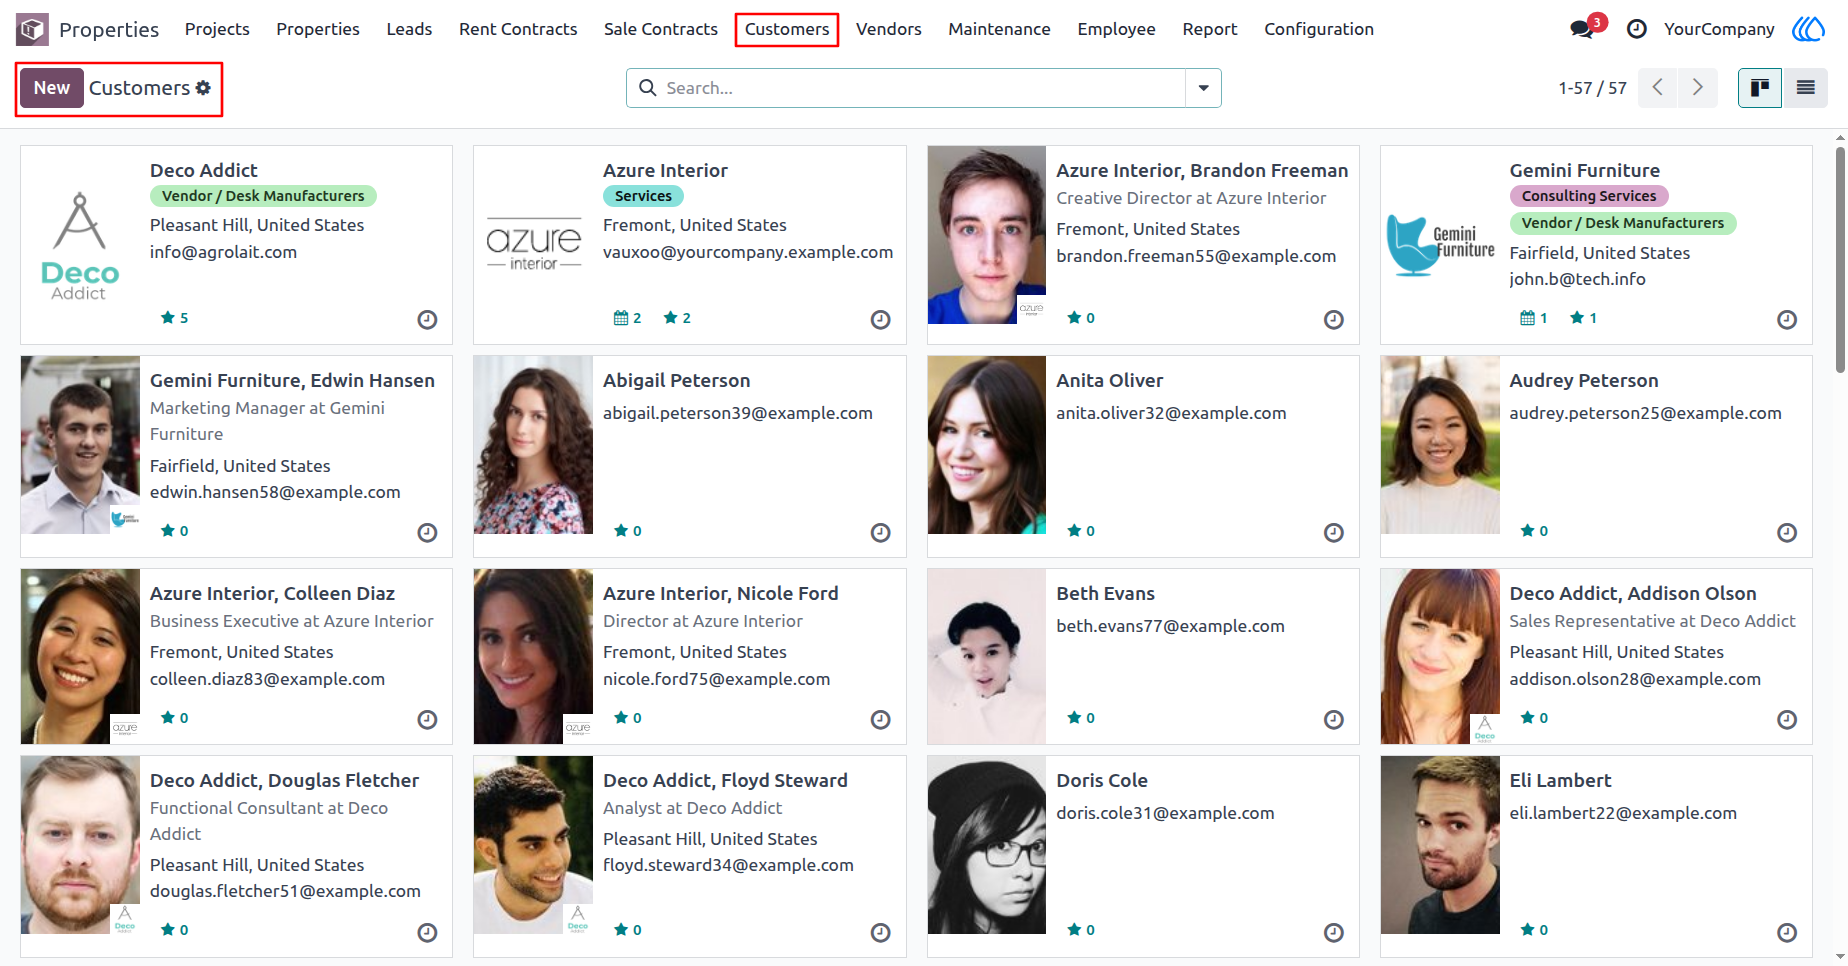This screenshot has width=1848, height=966.
Task: Click the user avatar logo at top right
Action: coord(1808,29)
